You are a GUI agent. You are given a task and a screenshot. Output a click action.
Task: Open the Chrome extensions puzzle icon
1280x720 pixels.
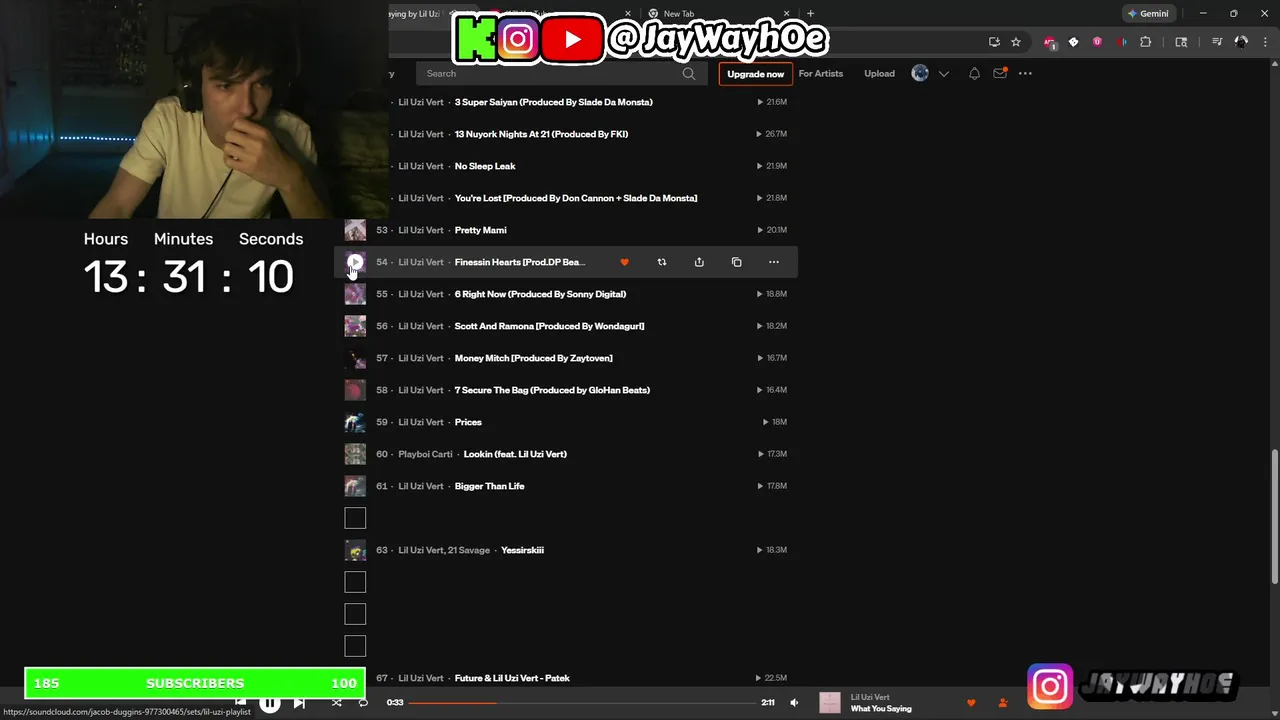(1145, 42)
